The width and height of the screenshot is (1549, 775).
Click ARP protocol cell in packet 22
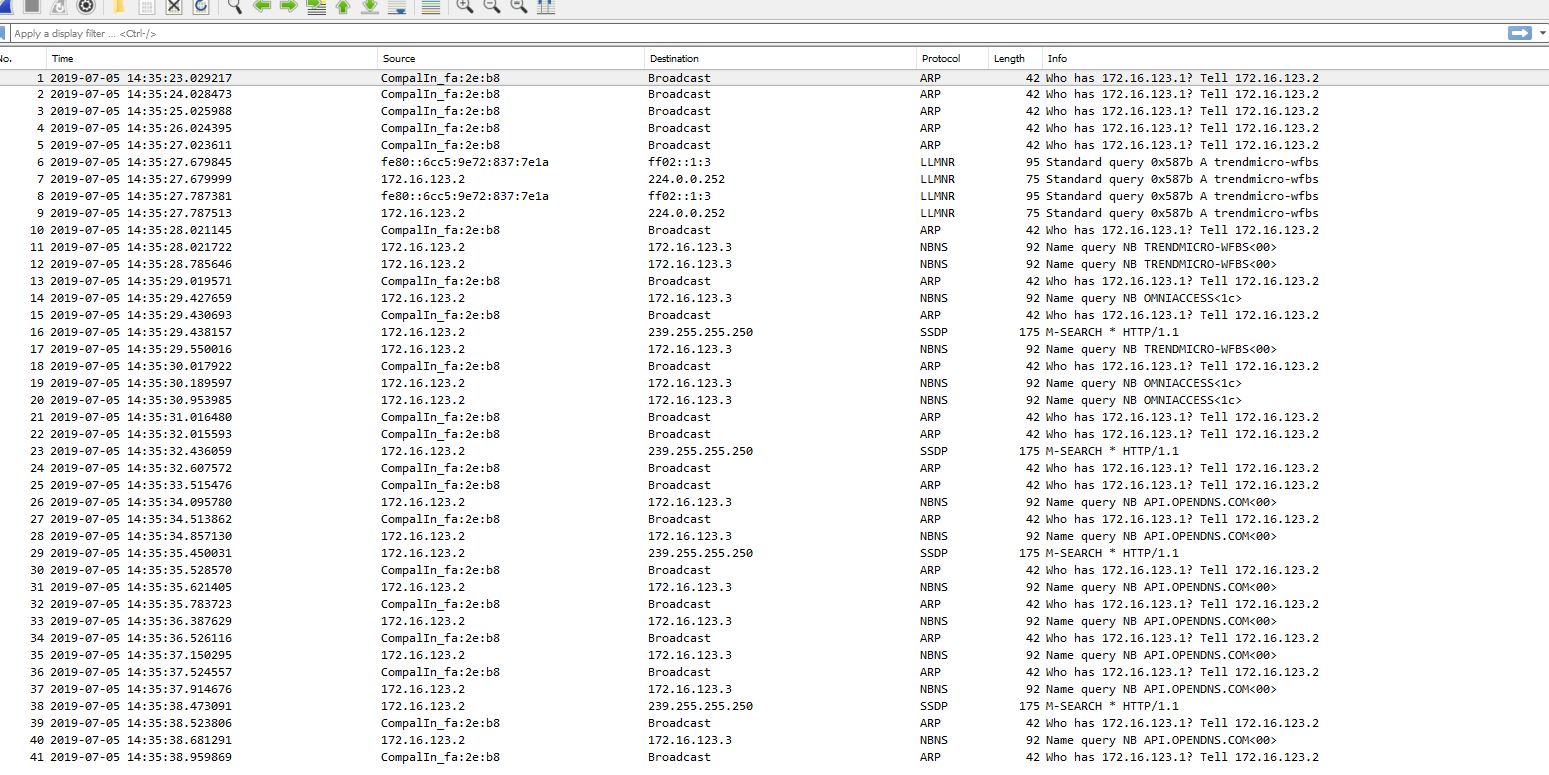(930, 434)
